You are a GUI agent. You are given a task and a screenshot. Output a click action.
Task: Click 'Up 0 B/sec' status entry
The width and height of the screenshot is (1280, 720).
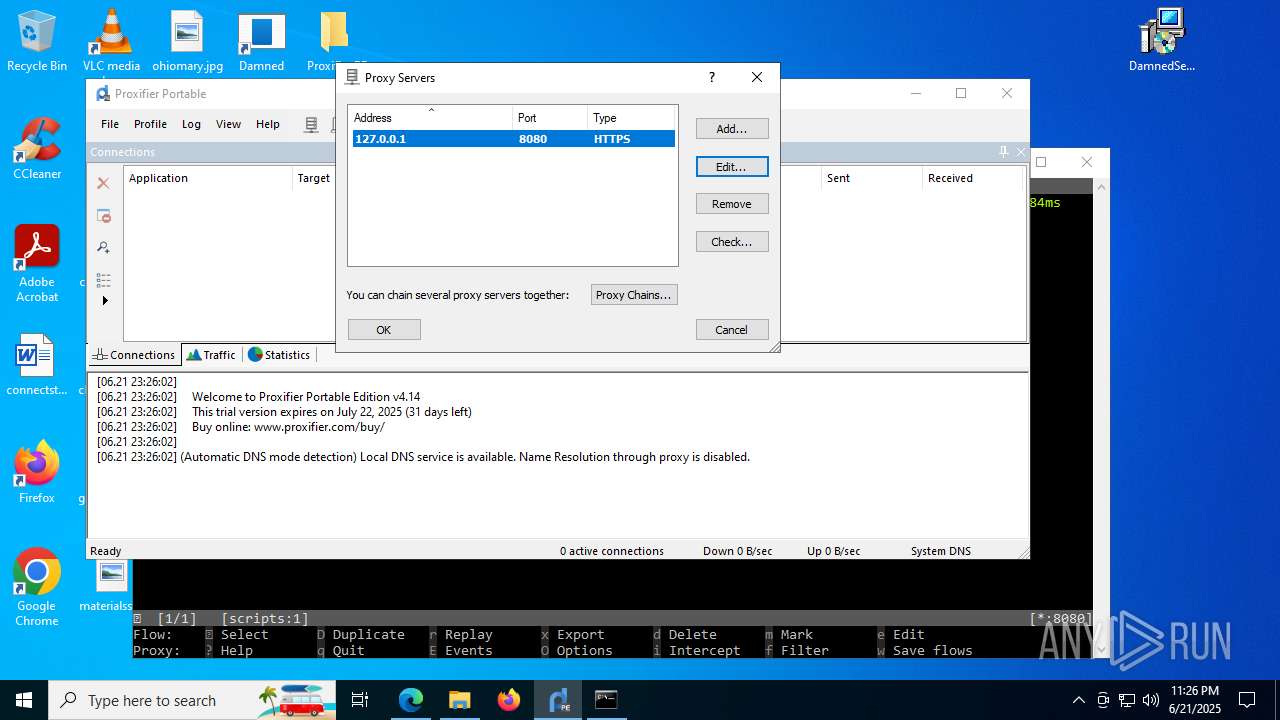tap(834, 551)
